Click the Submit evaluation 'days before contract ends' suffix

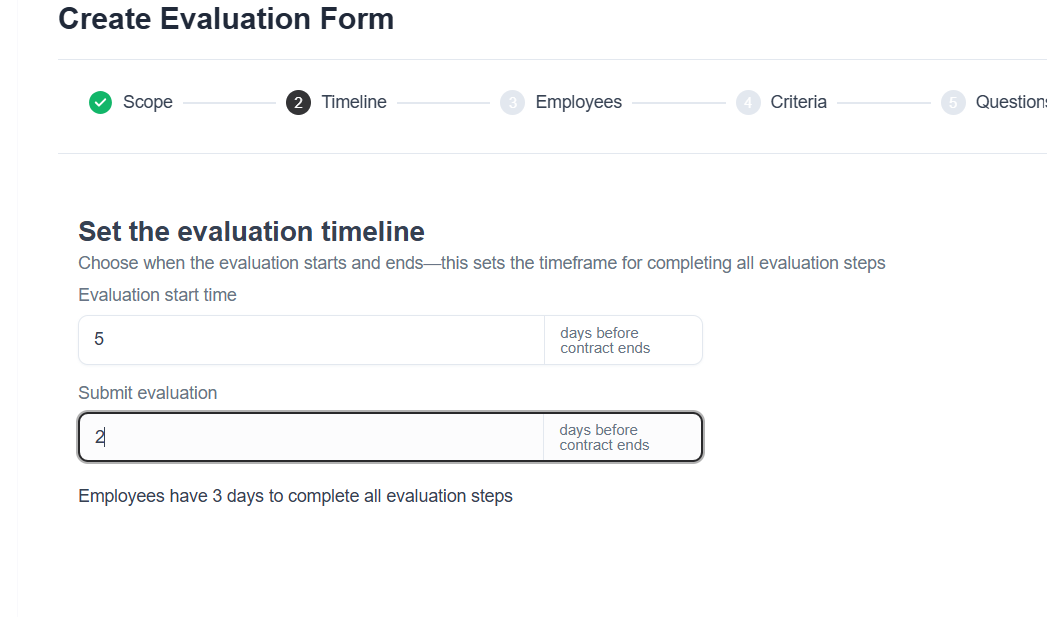pos(604,437)
